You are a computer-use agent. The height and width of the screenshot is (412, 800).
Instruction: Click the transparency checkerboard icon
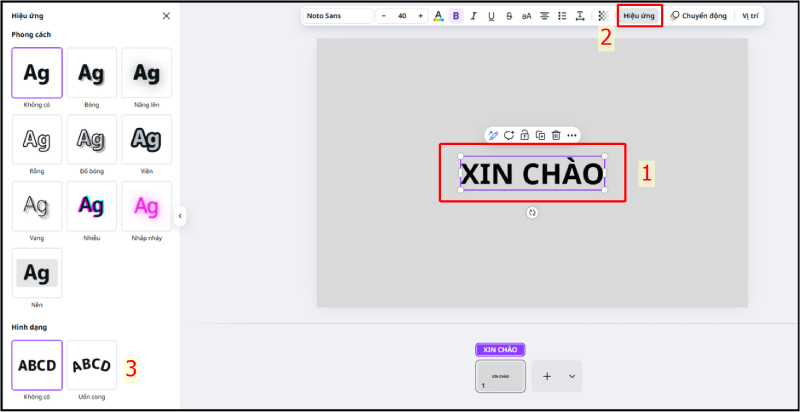[602, 16]
